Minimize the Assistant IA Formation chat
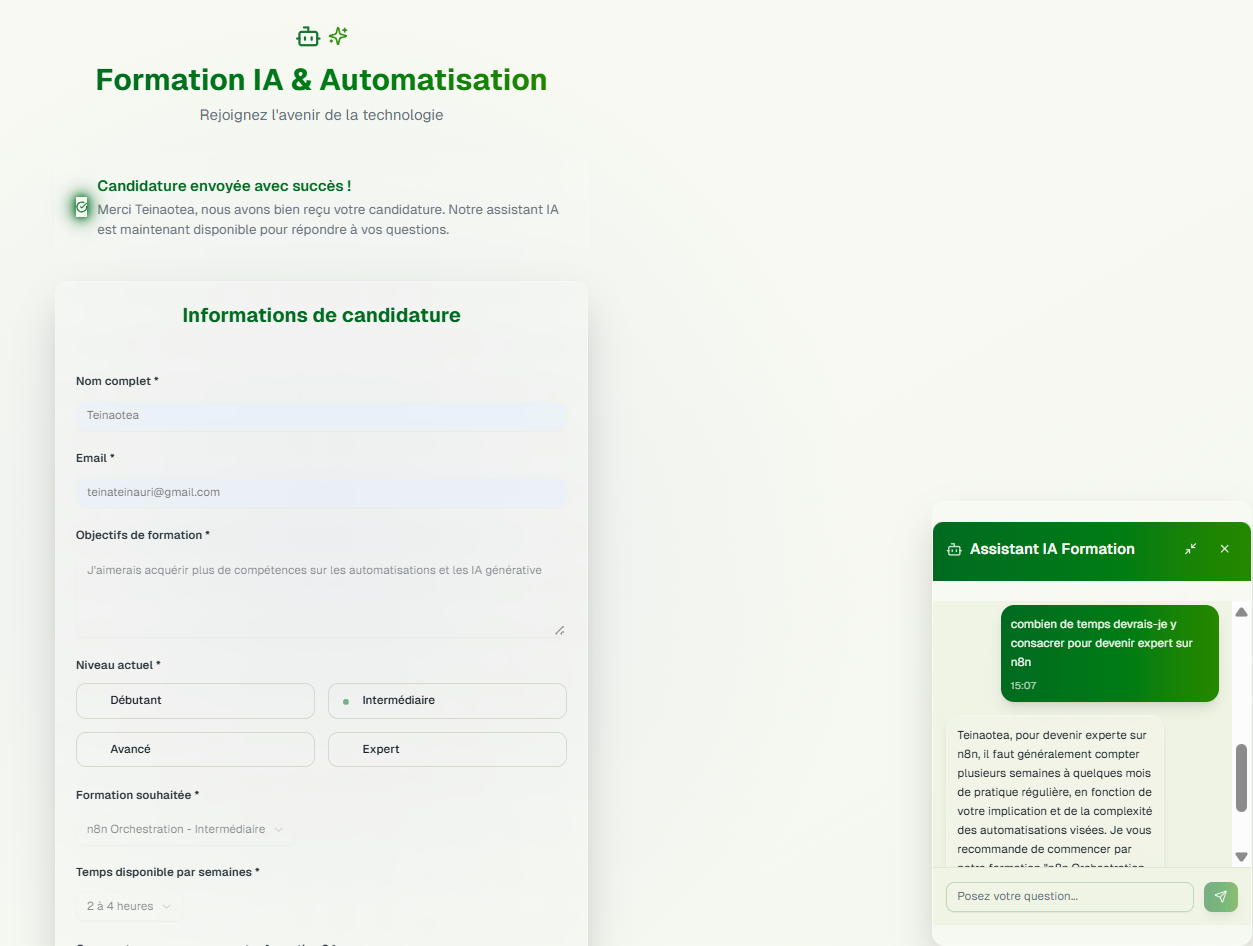Viewport: 1253px width, 946px height. pyautogui.click(x=1190, y=549)
